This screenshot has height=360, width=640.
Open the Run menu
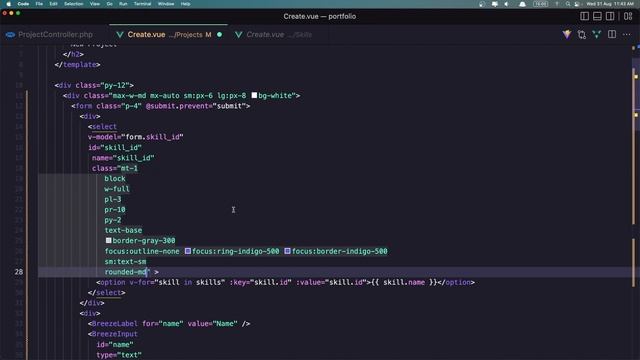pos(123,4)
